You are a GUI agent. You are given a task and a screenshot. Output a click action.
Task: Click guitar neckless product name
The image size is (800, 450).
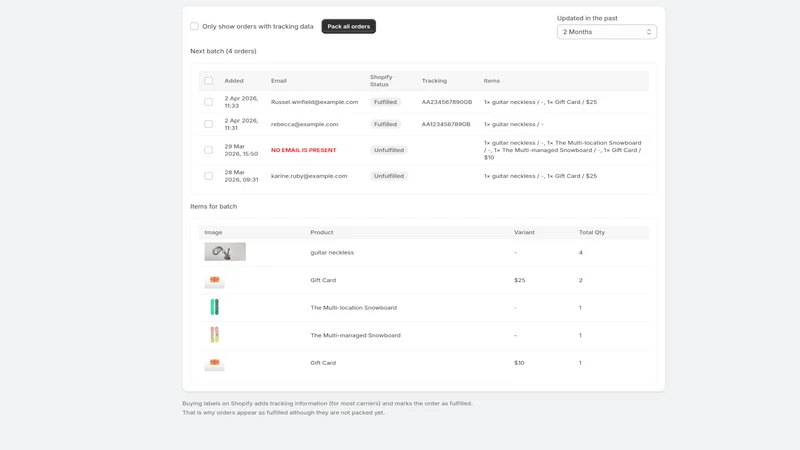pos(332,253)
